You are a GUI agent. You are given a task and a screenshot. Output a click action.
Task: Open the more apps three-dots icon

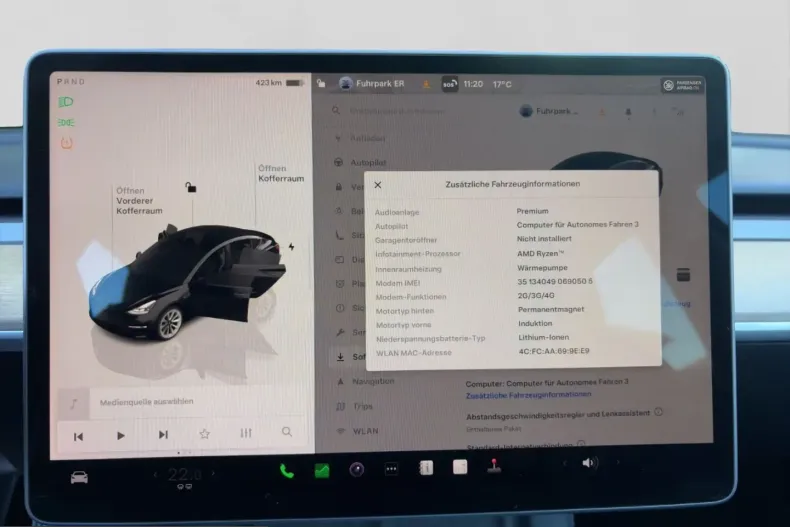point(391,469)
